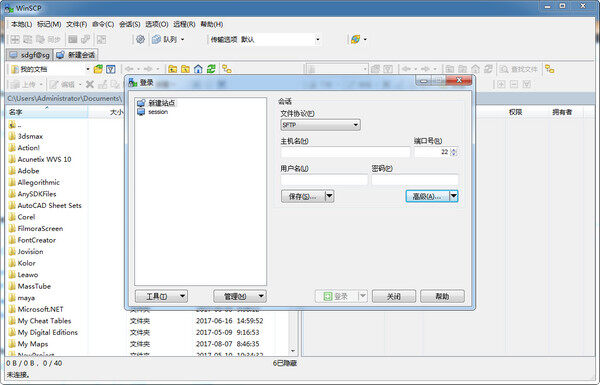The image size is (600, 385).
Task: Click the 高级(A)... advanced button
Action: tap(427, 196)
